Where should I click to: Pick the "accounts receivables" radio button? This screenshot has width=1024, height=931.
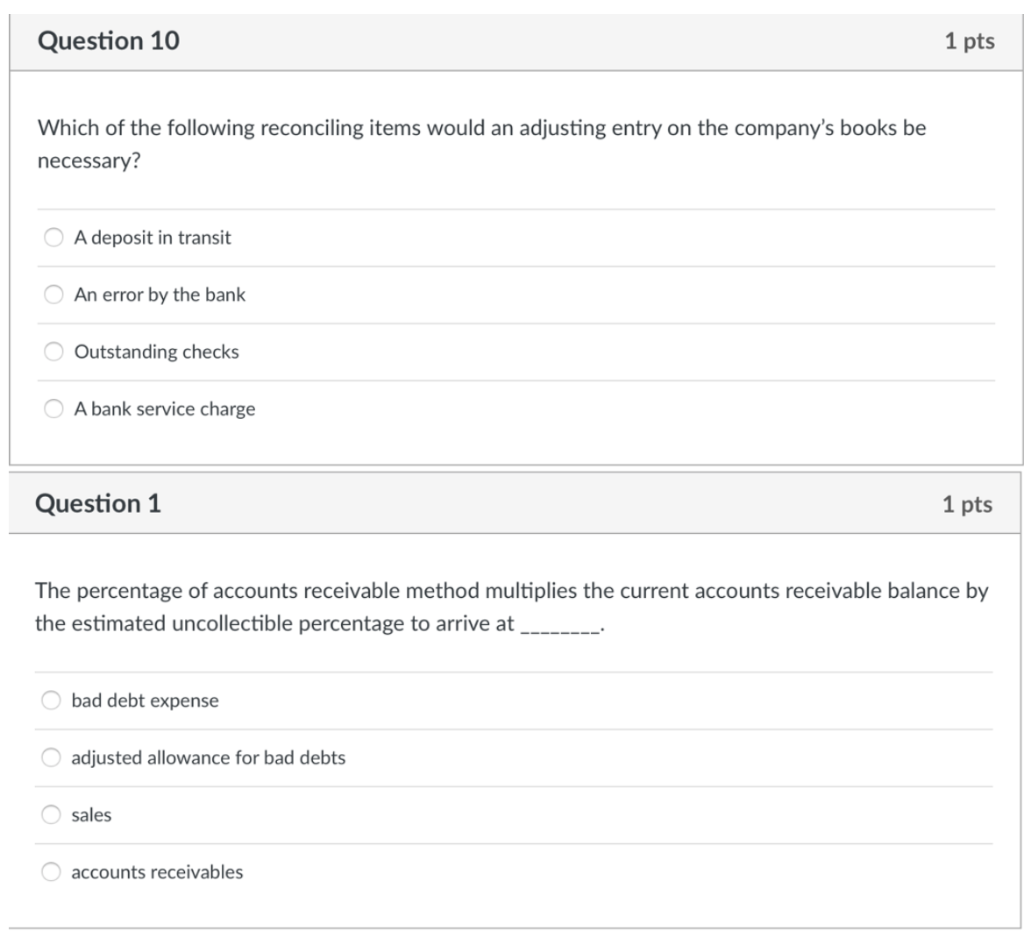tap(51, 872)
